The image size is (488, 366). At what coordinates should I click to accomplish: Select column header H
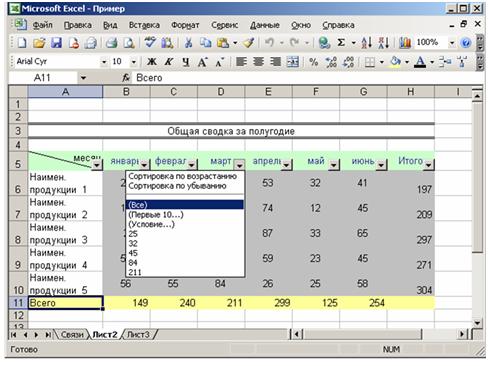click(x=411, y=92)
